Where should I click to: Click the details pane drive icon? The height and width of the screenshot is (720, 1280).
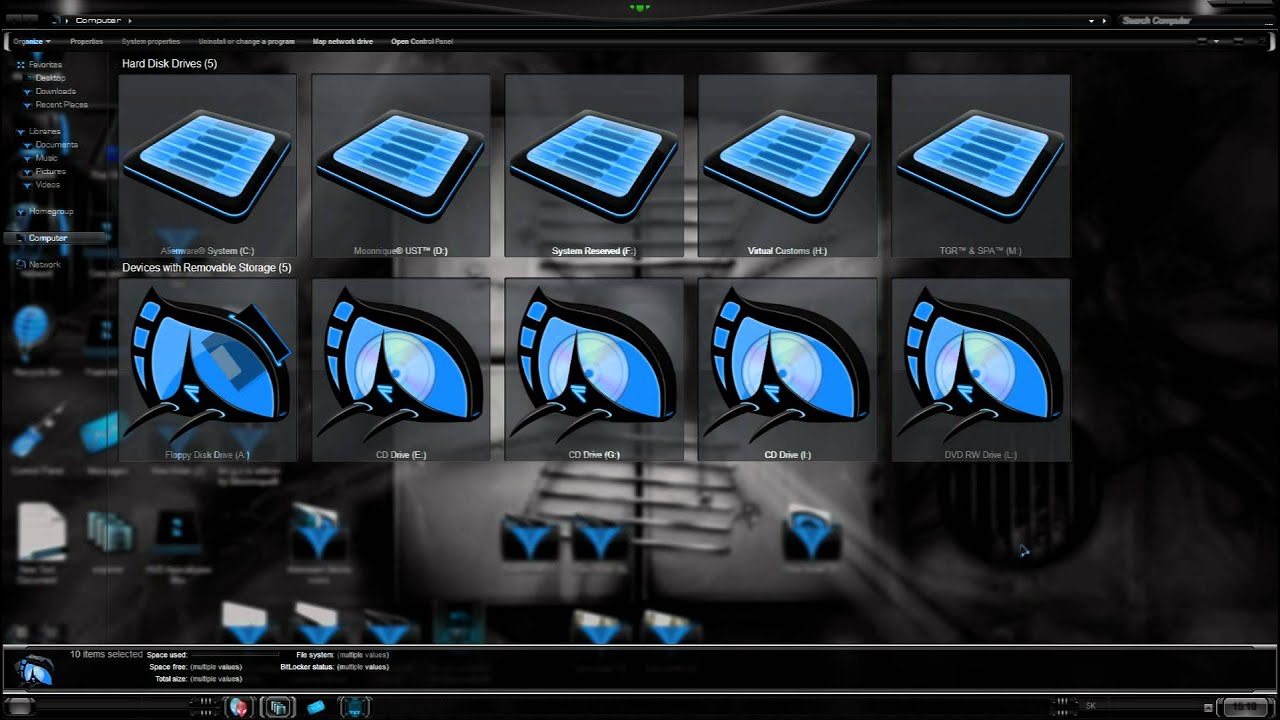(x=35, y=670)
